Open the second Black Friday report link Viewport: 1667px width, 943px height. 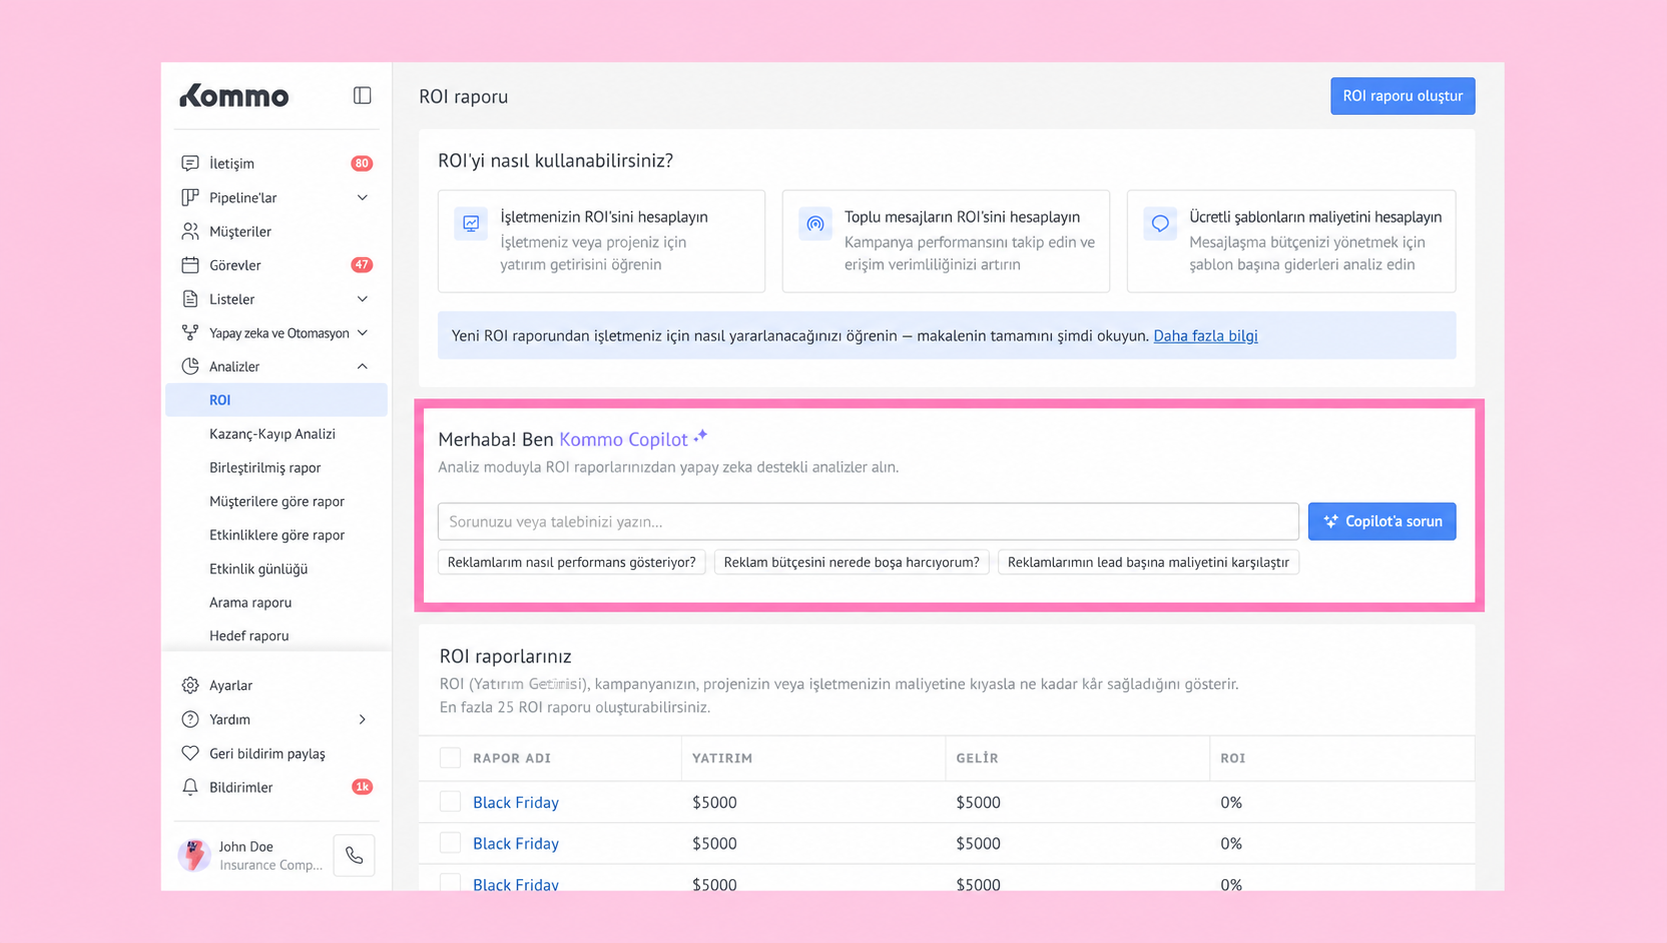[x=516, y=843]
